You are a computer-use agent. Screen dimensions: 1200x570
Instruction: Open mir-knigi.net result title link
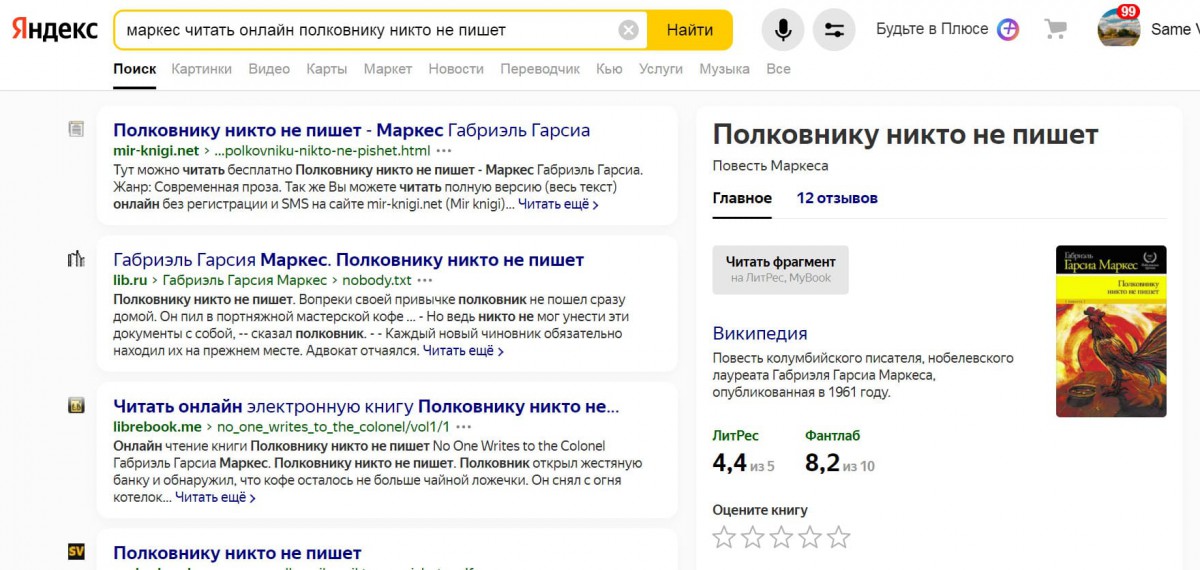pyautogui.click(x=352, y=130)
